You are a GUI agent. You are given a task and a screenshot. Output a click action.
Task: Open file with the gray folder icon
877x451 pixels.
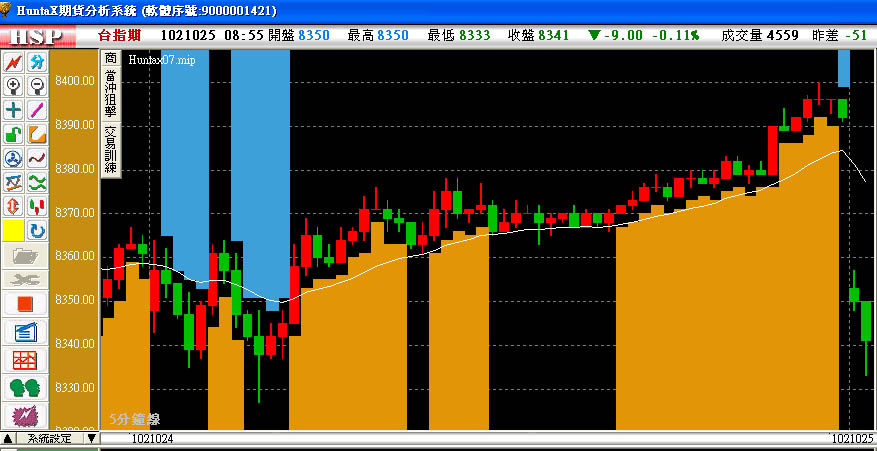point(26,255)
